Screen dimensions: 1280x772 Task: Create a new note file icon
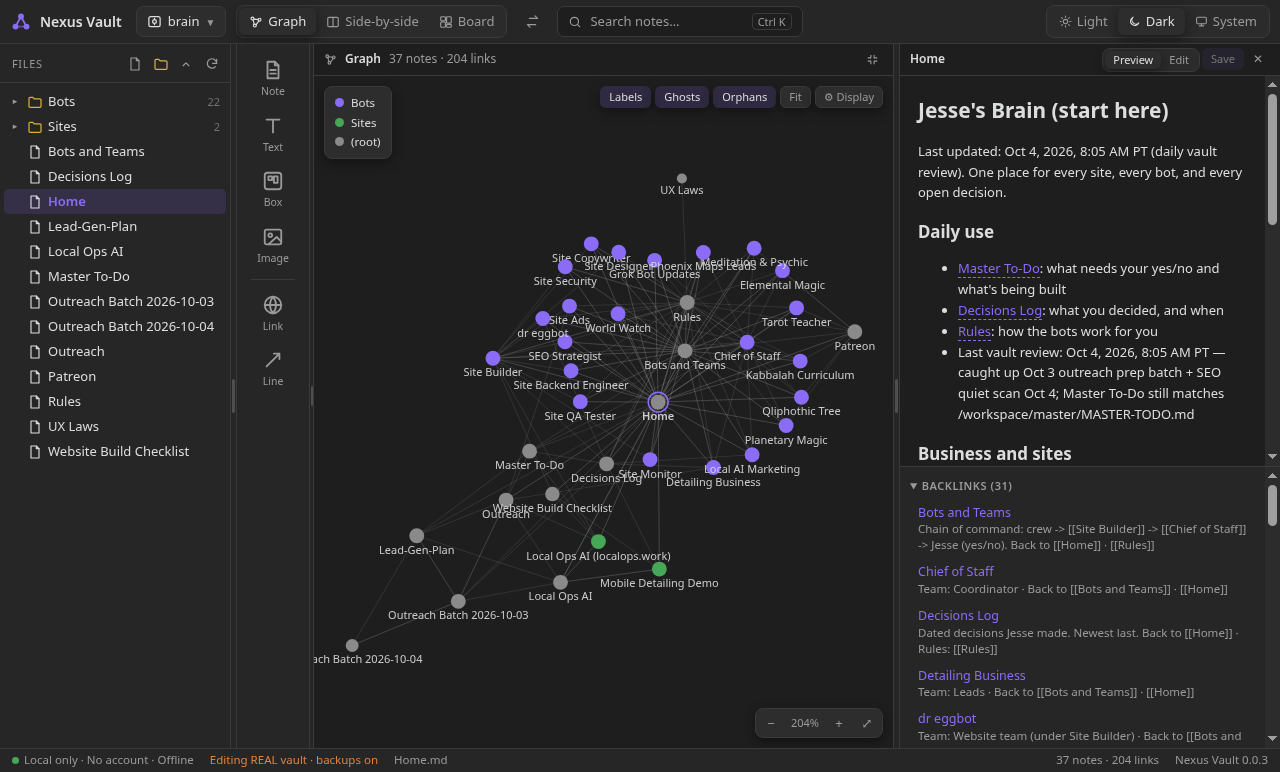(135, 64)
